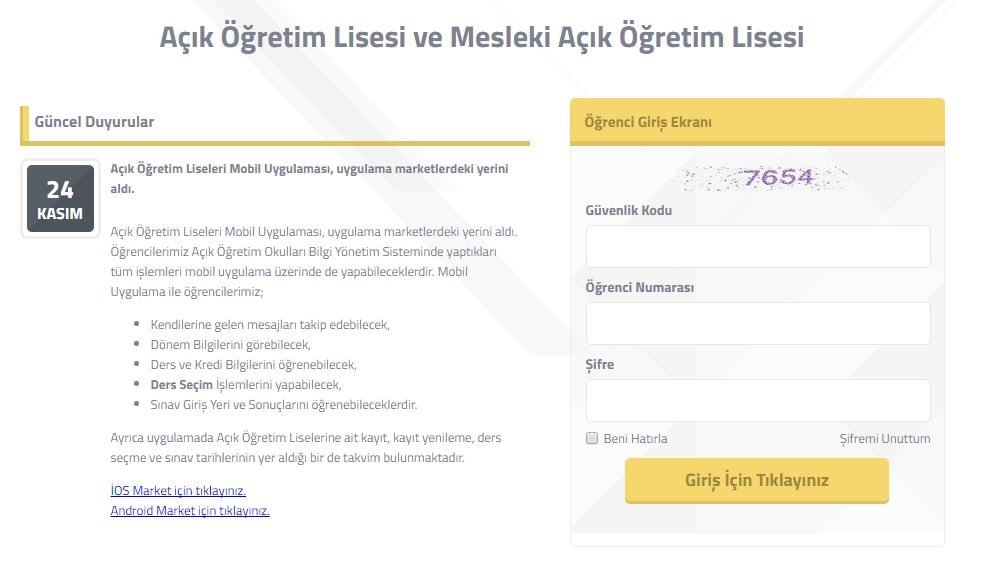Click the Beni Hatırla label text

coord(635,438)
